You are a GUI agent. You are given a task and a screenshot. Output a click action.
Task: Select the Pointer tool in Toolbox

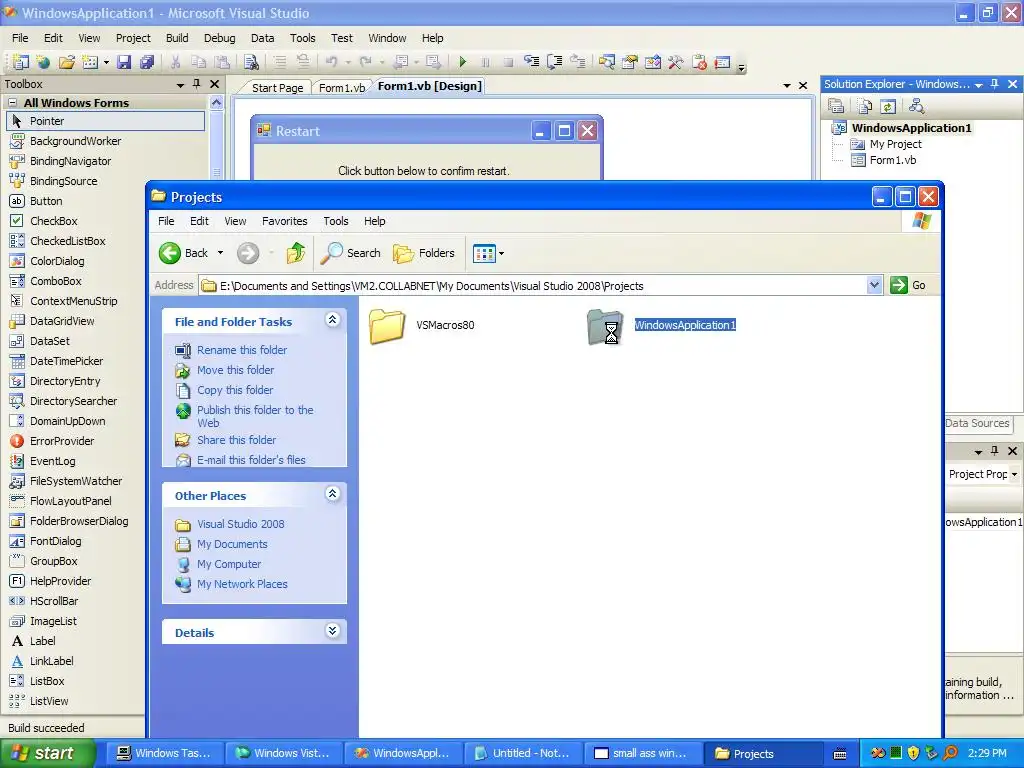[105, 121]
